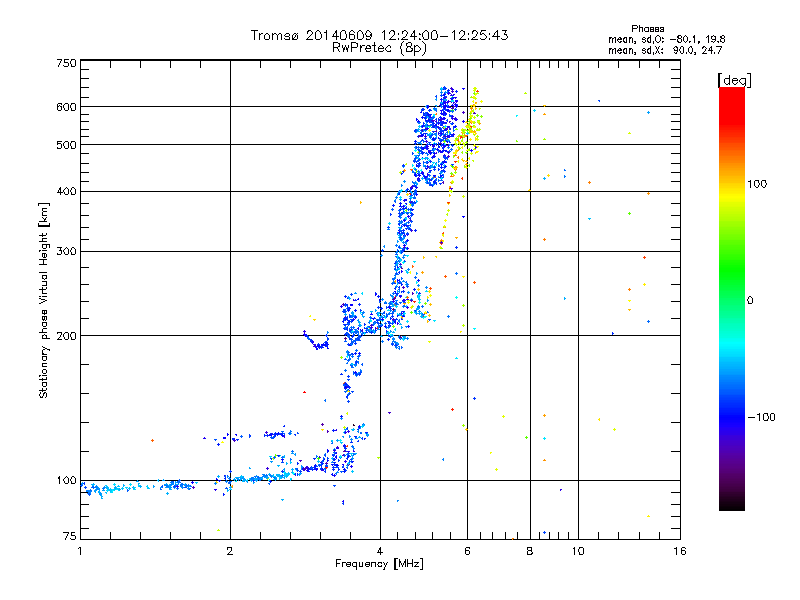Click the blue cusp-shaped trace just below 200 km

(x=316, y=340)
